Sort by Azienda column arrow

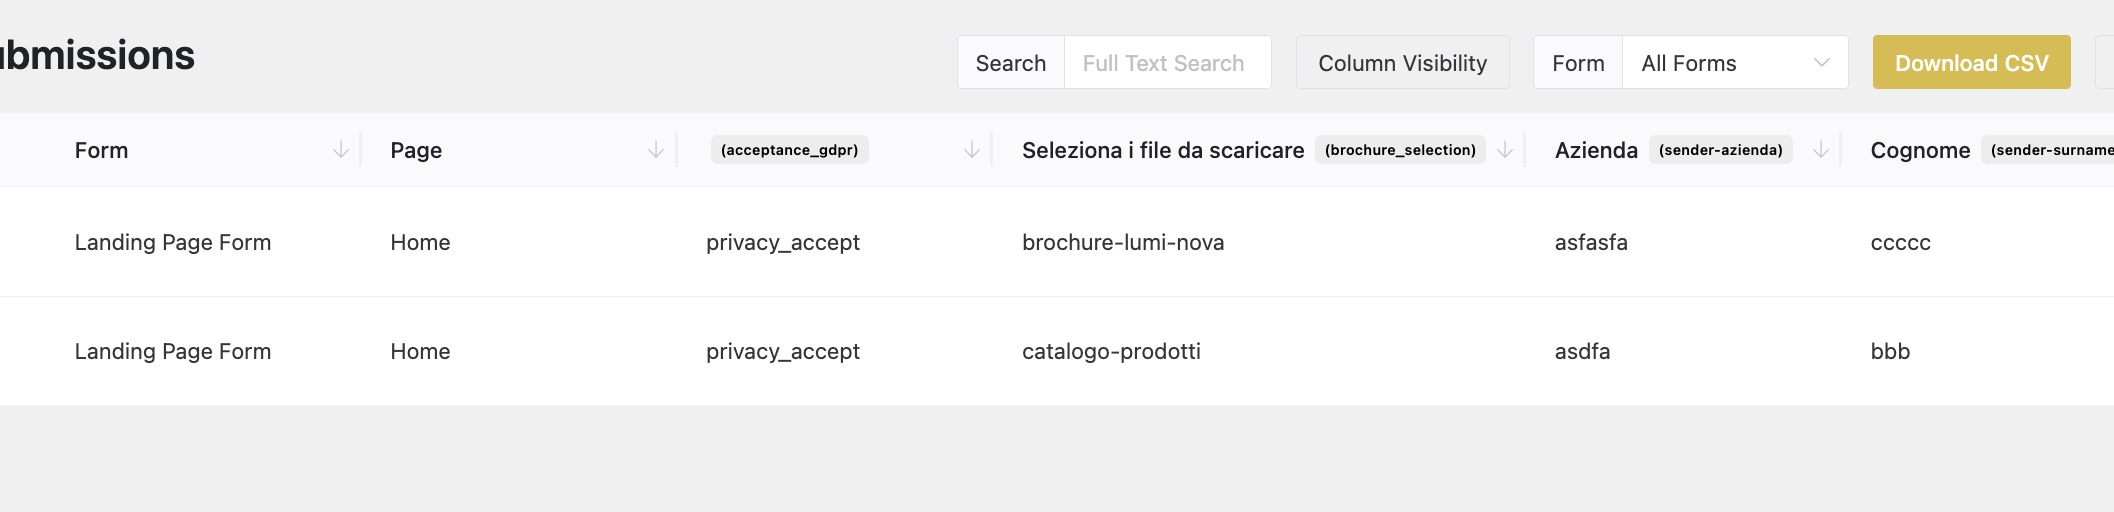pyautogui.click(x=1821, y=150)
